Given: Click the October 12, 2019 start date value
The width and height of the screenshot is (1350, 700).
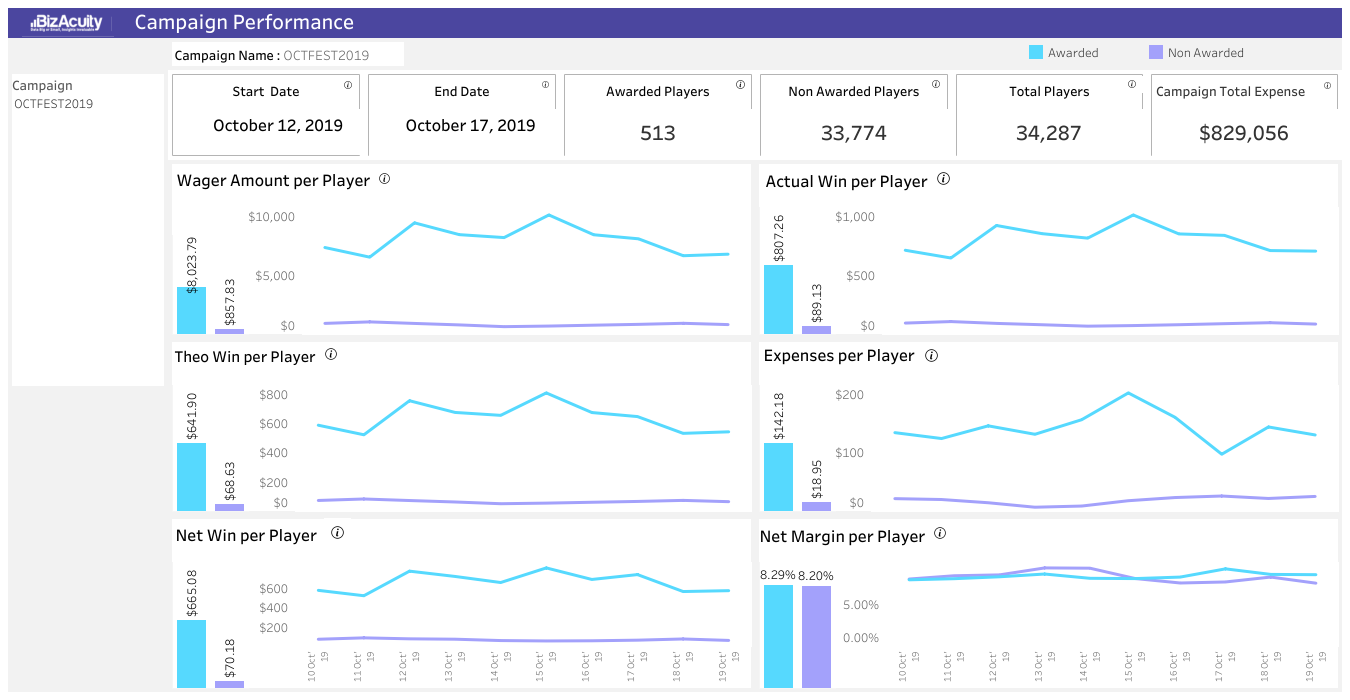Looking at the screenshot, I should click(278, 126).
